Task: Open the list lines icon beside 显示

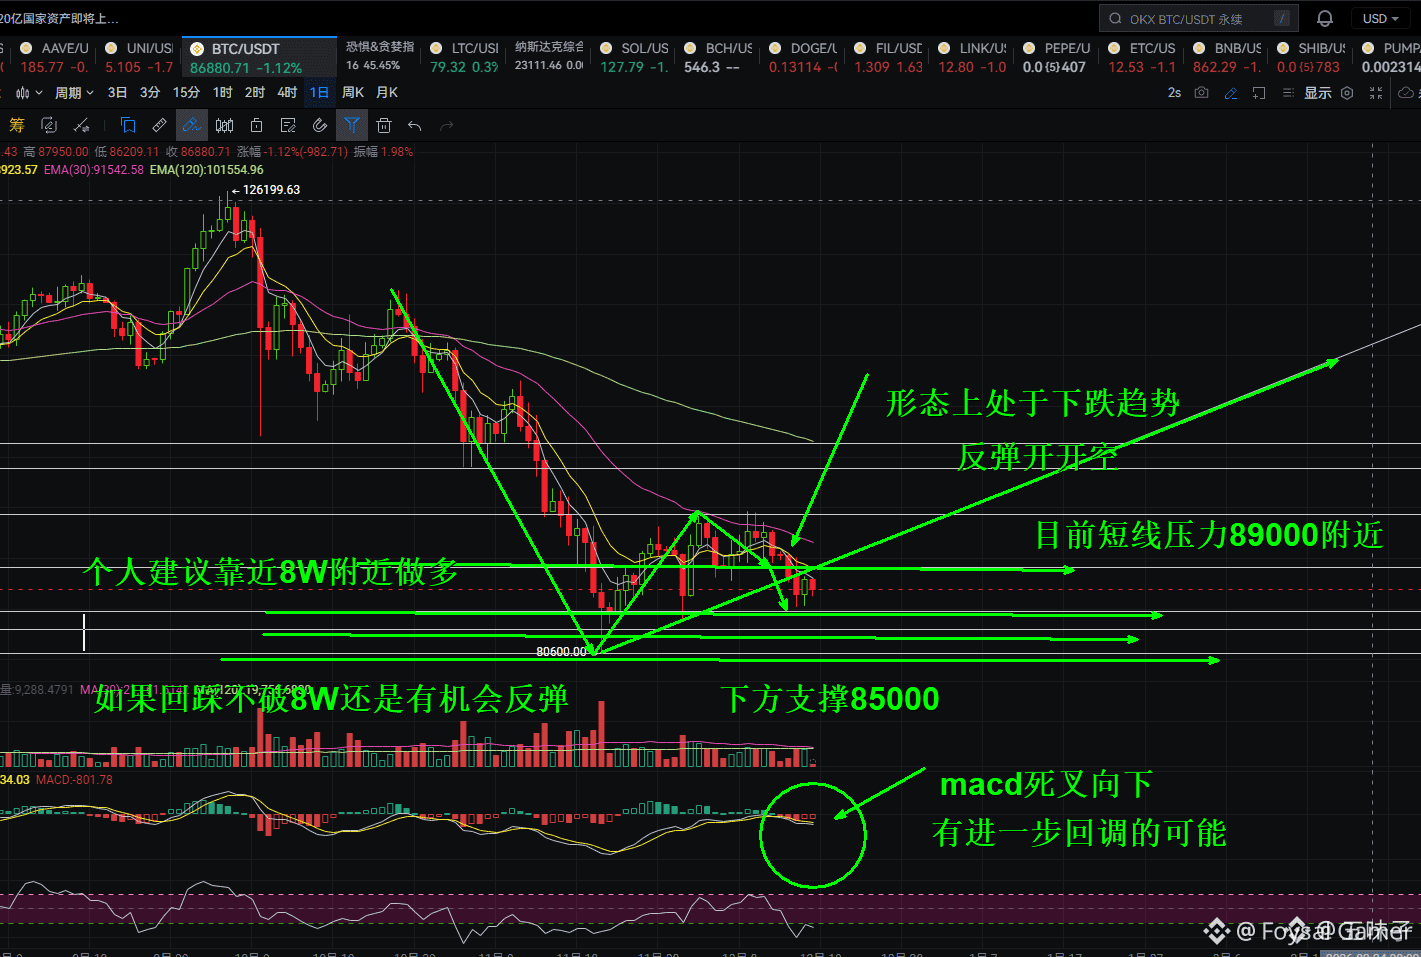Action: (x=1288, y=93)
